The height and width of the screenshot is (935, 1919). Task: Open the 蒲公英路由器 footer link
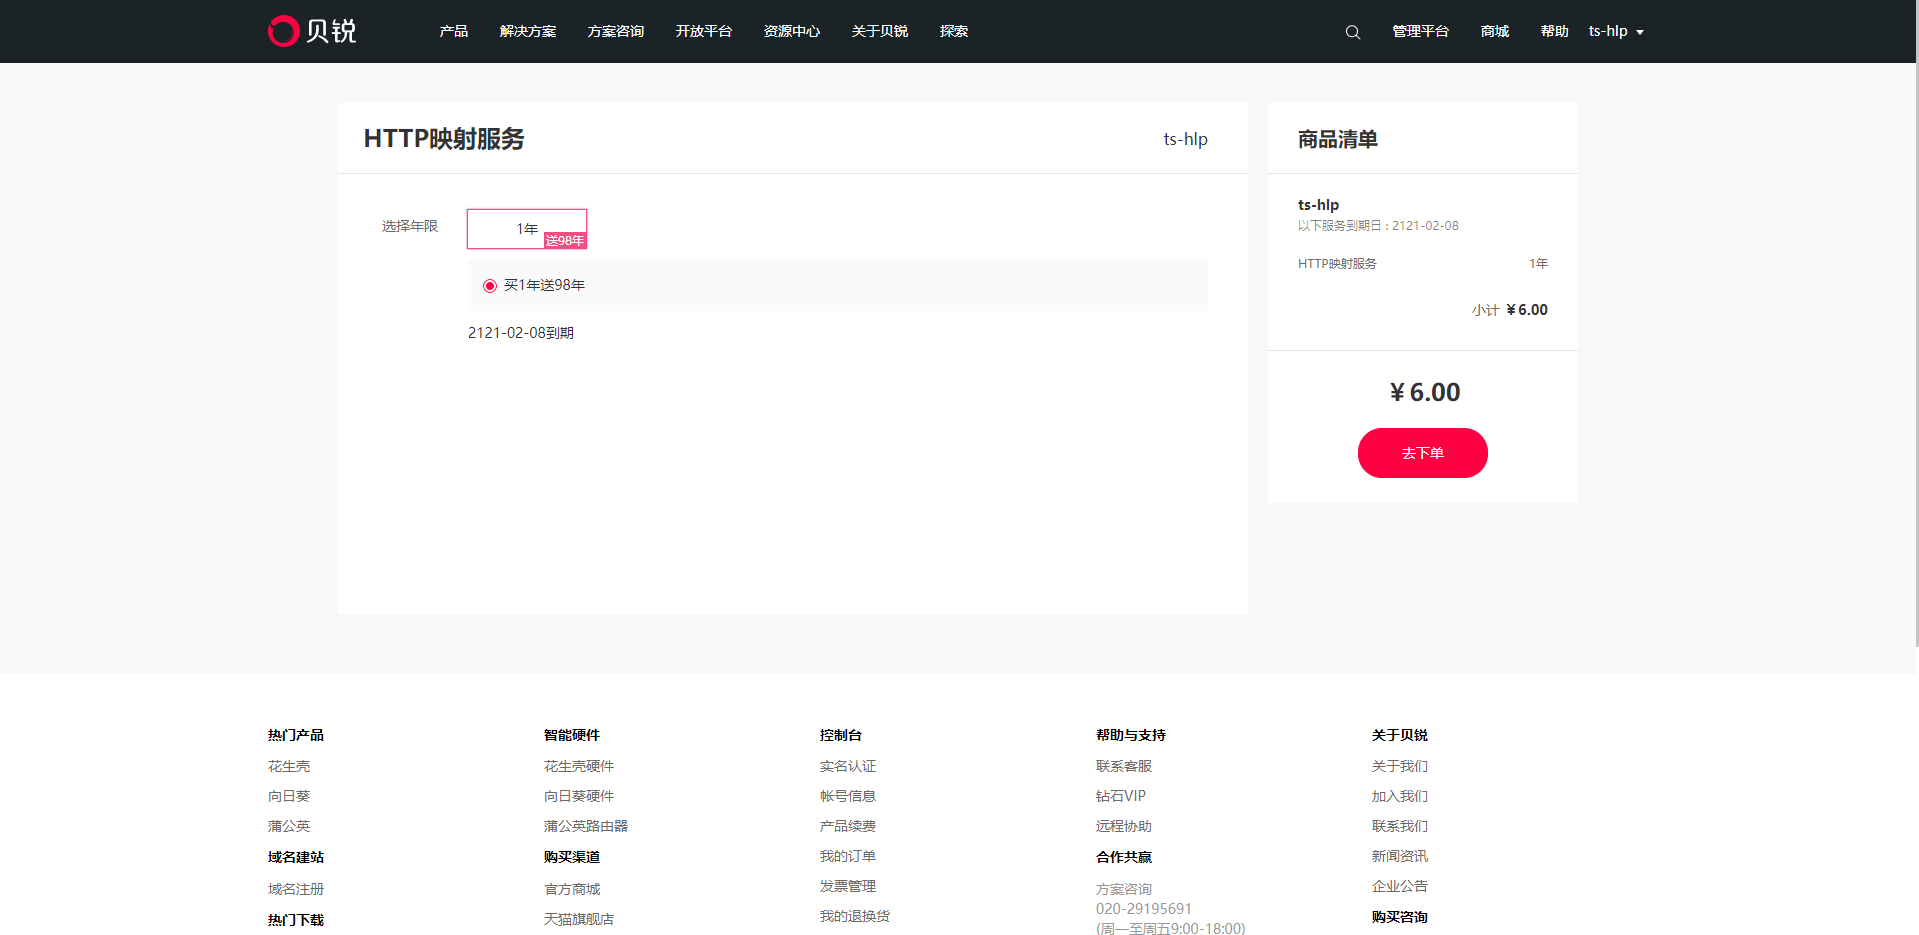tap(586, 826)
